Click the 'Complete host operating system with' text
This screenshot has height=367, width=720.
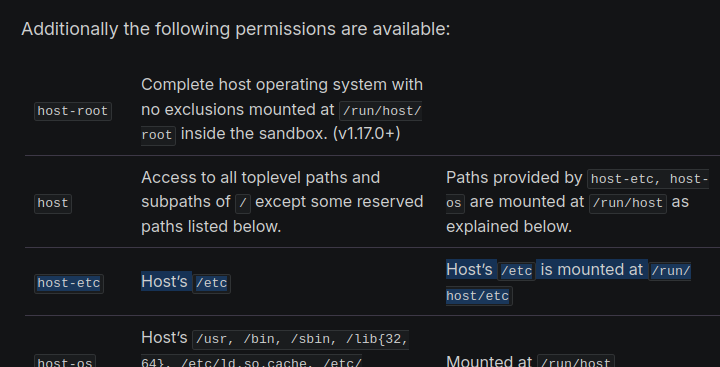click(282, 85)
